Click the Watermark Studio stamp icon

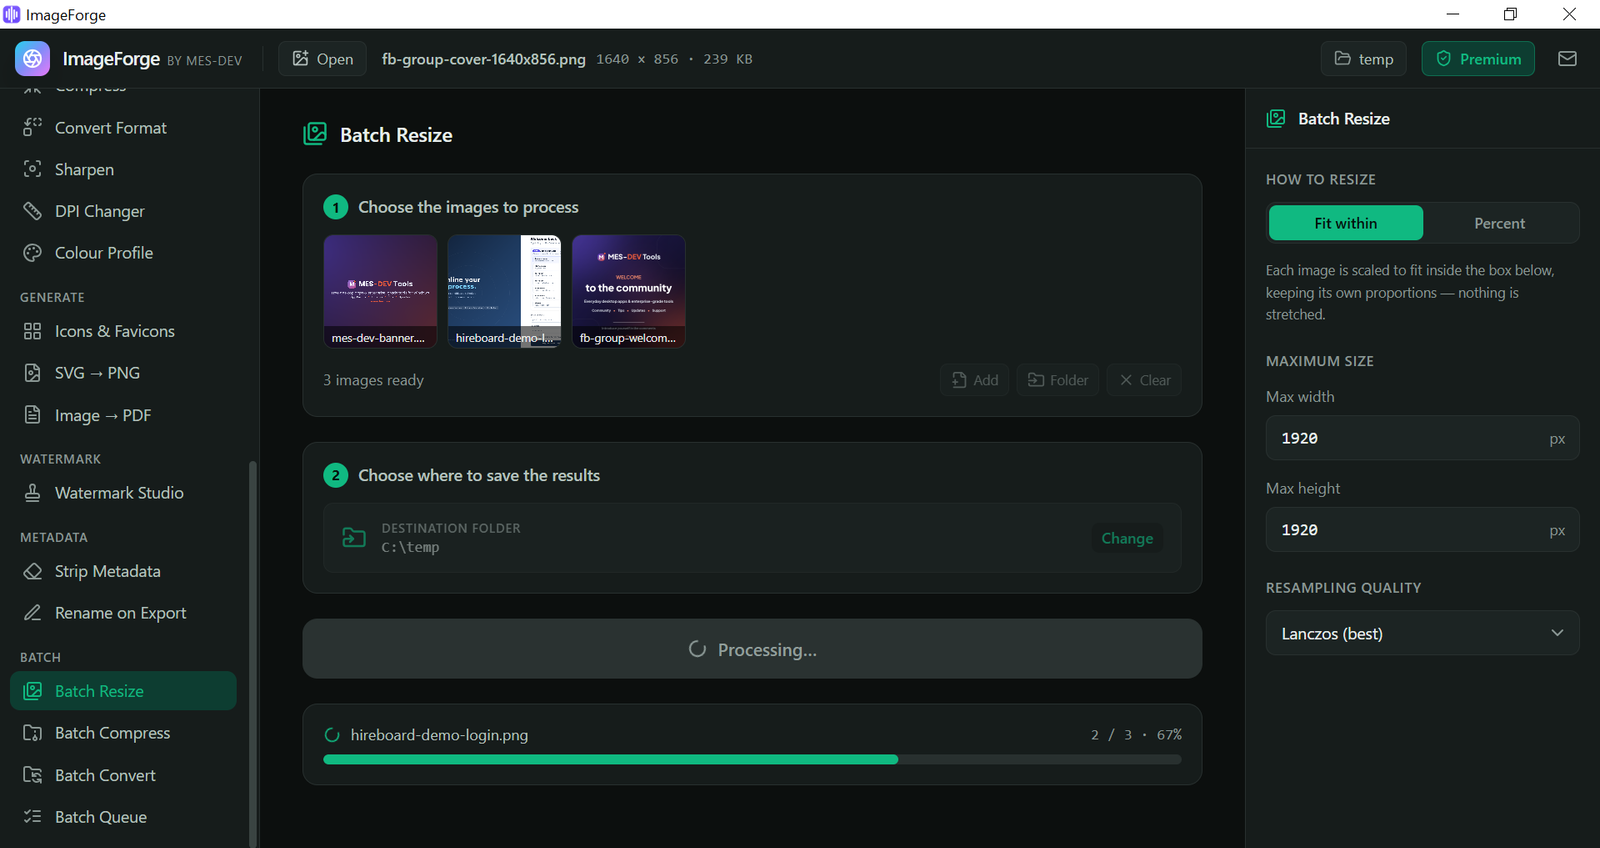(33, 493)
